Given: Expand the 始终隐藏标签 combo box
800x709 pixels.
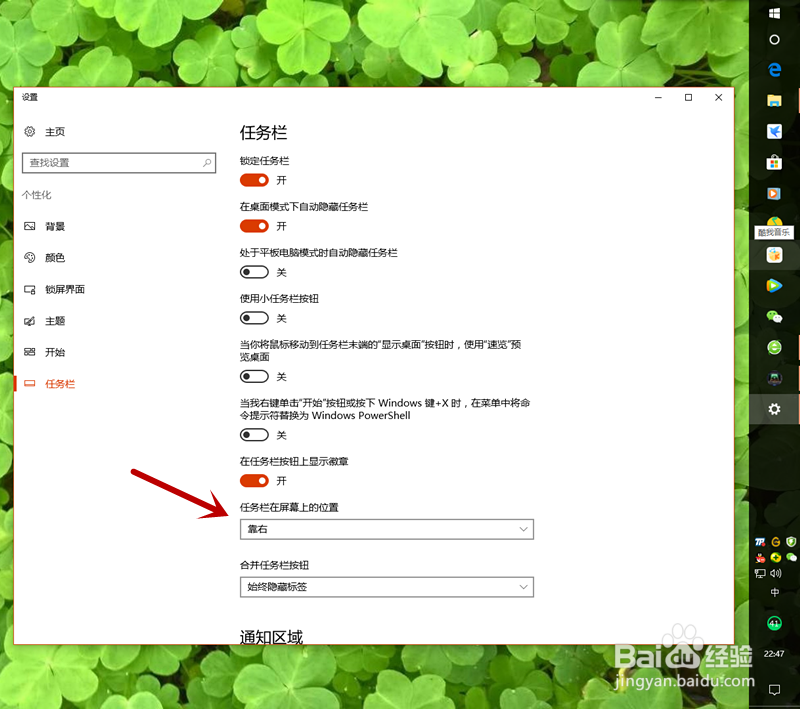Looking at the screenshot, I should coord(386,587).
